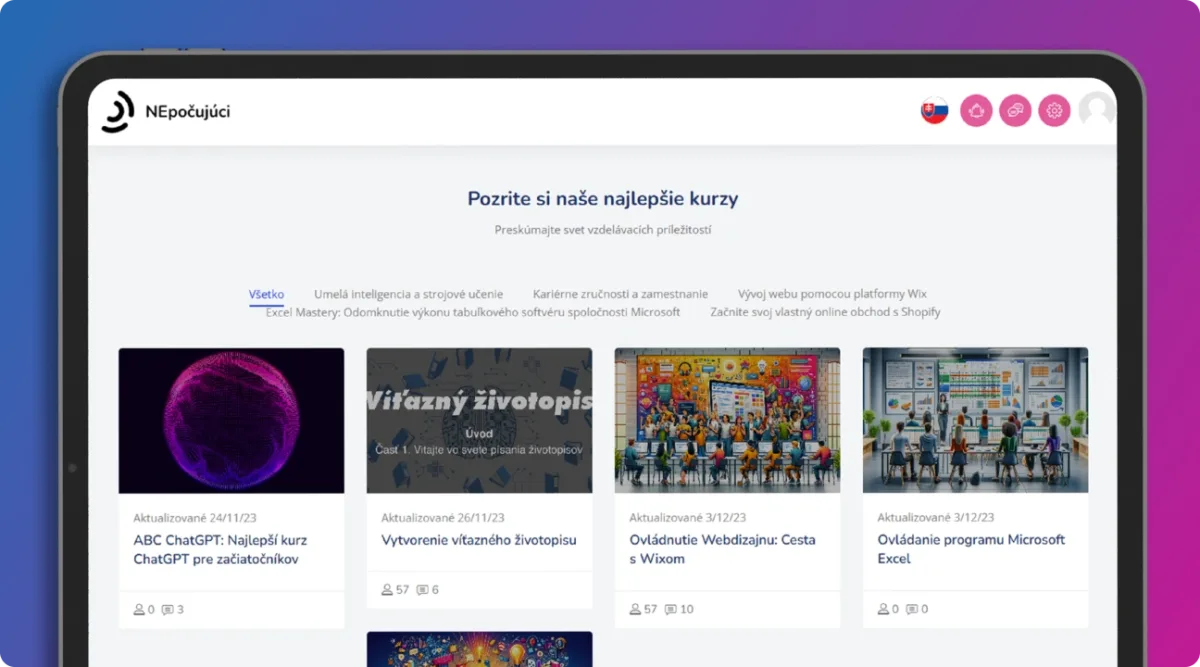Click the purple sphere ChatGPT course thumbnail
1200x667 pixels.
tap(231, 420)
